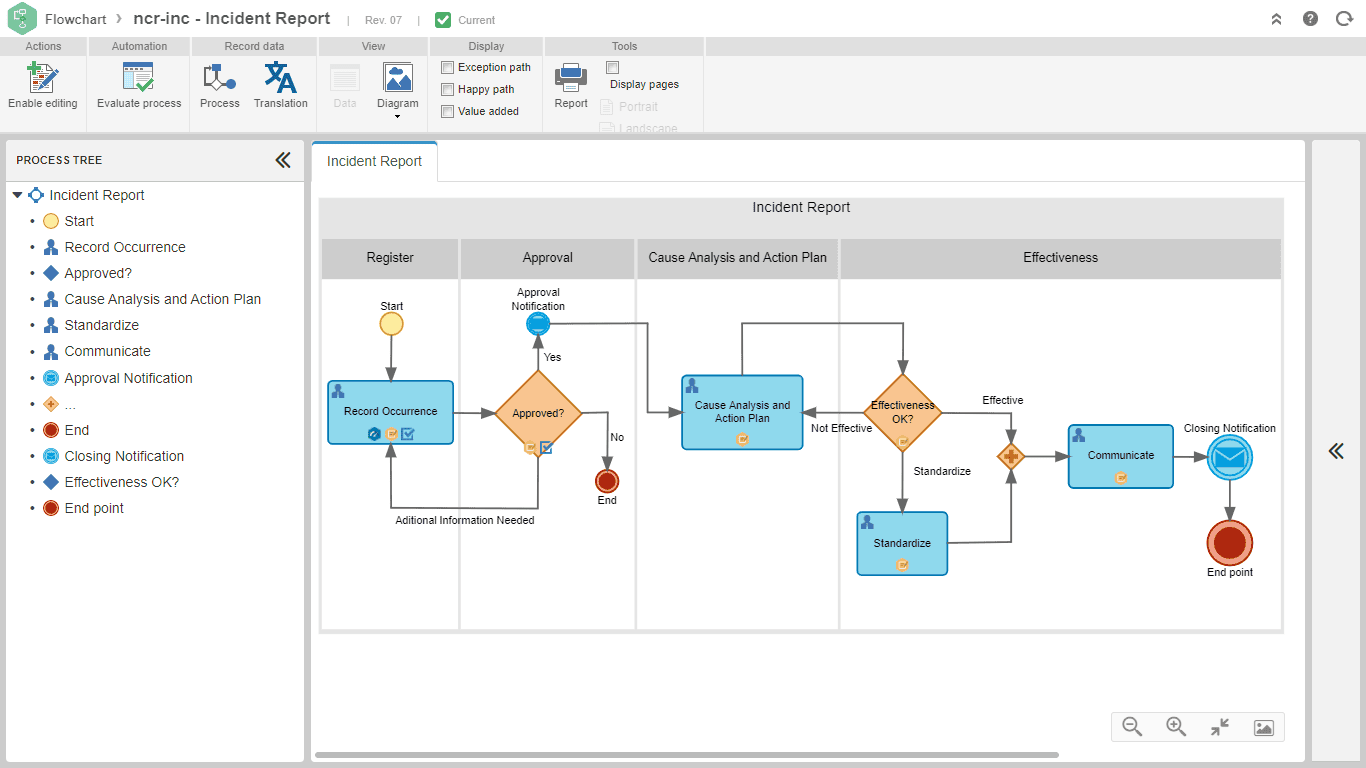The height and width of the screenshot is (768, 1366).
Task: Select End point in the process tree
Action: (94, 508)
